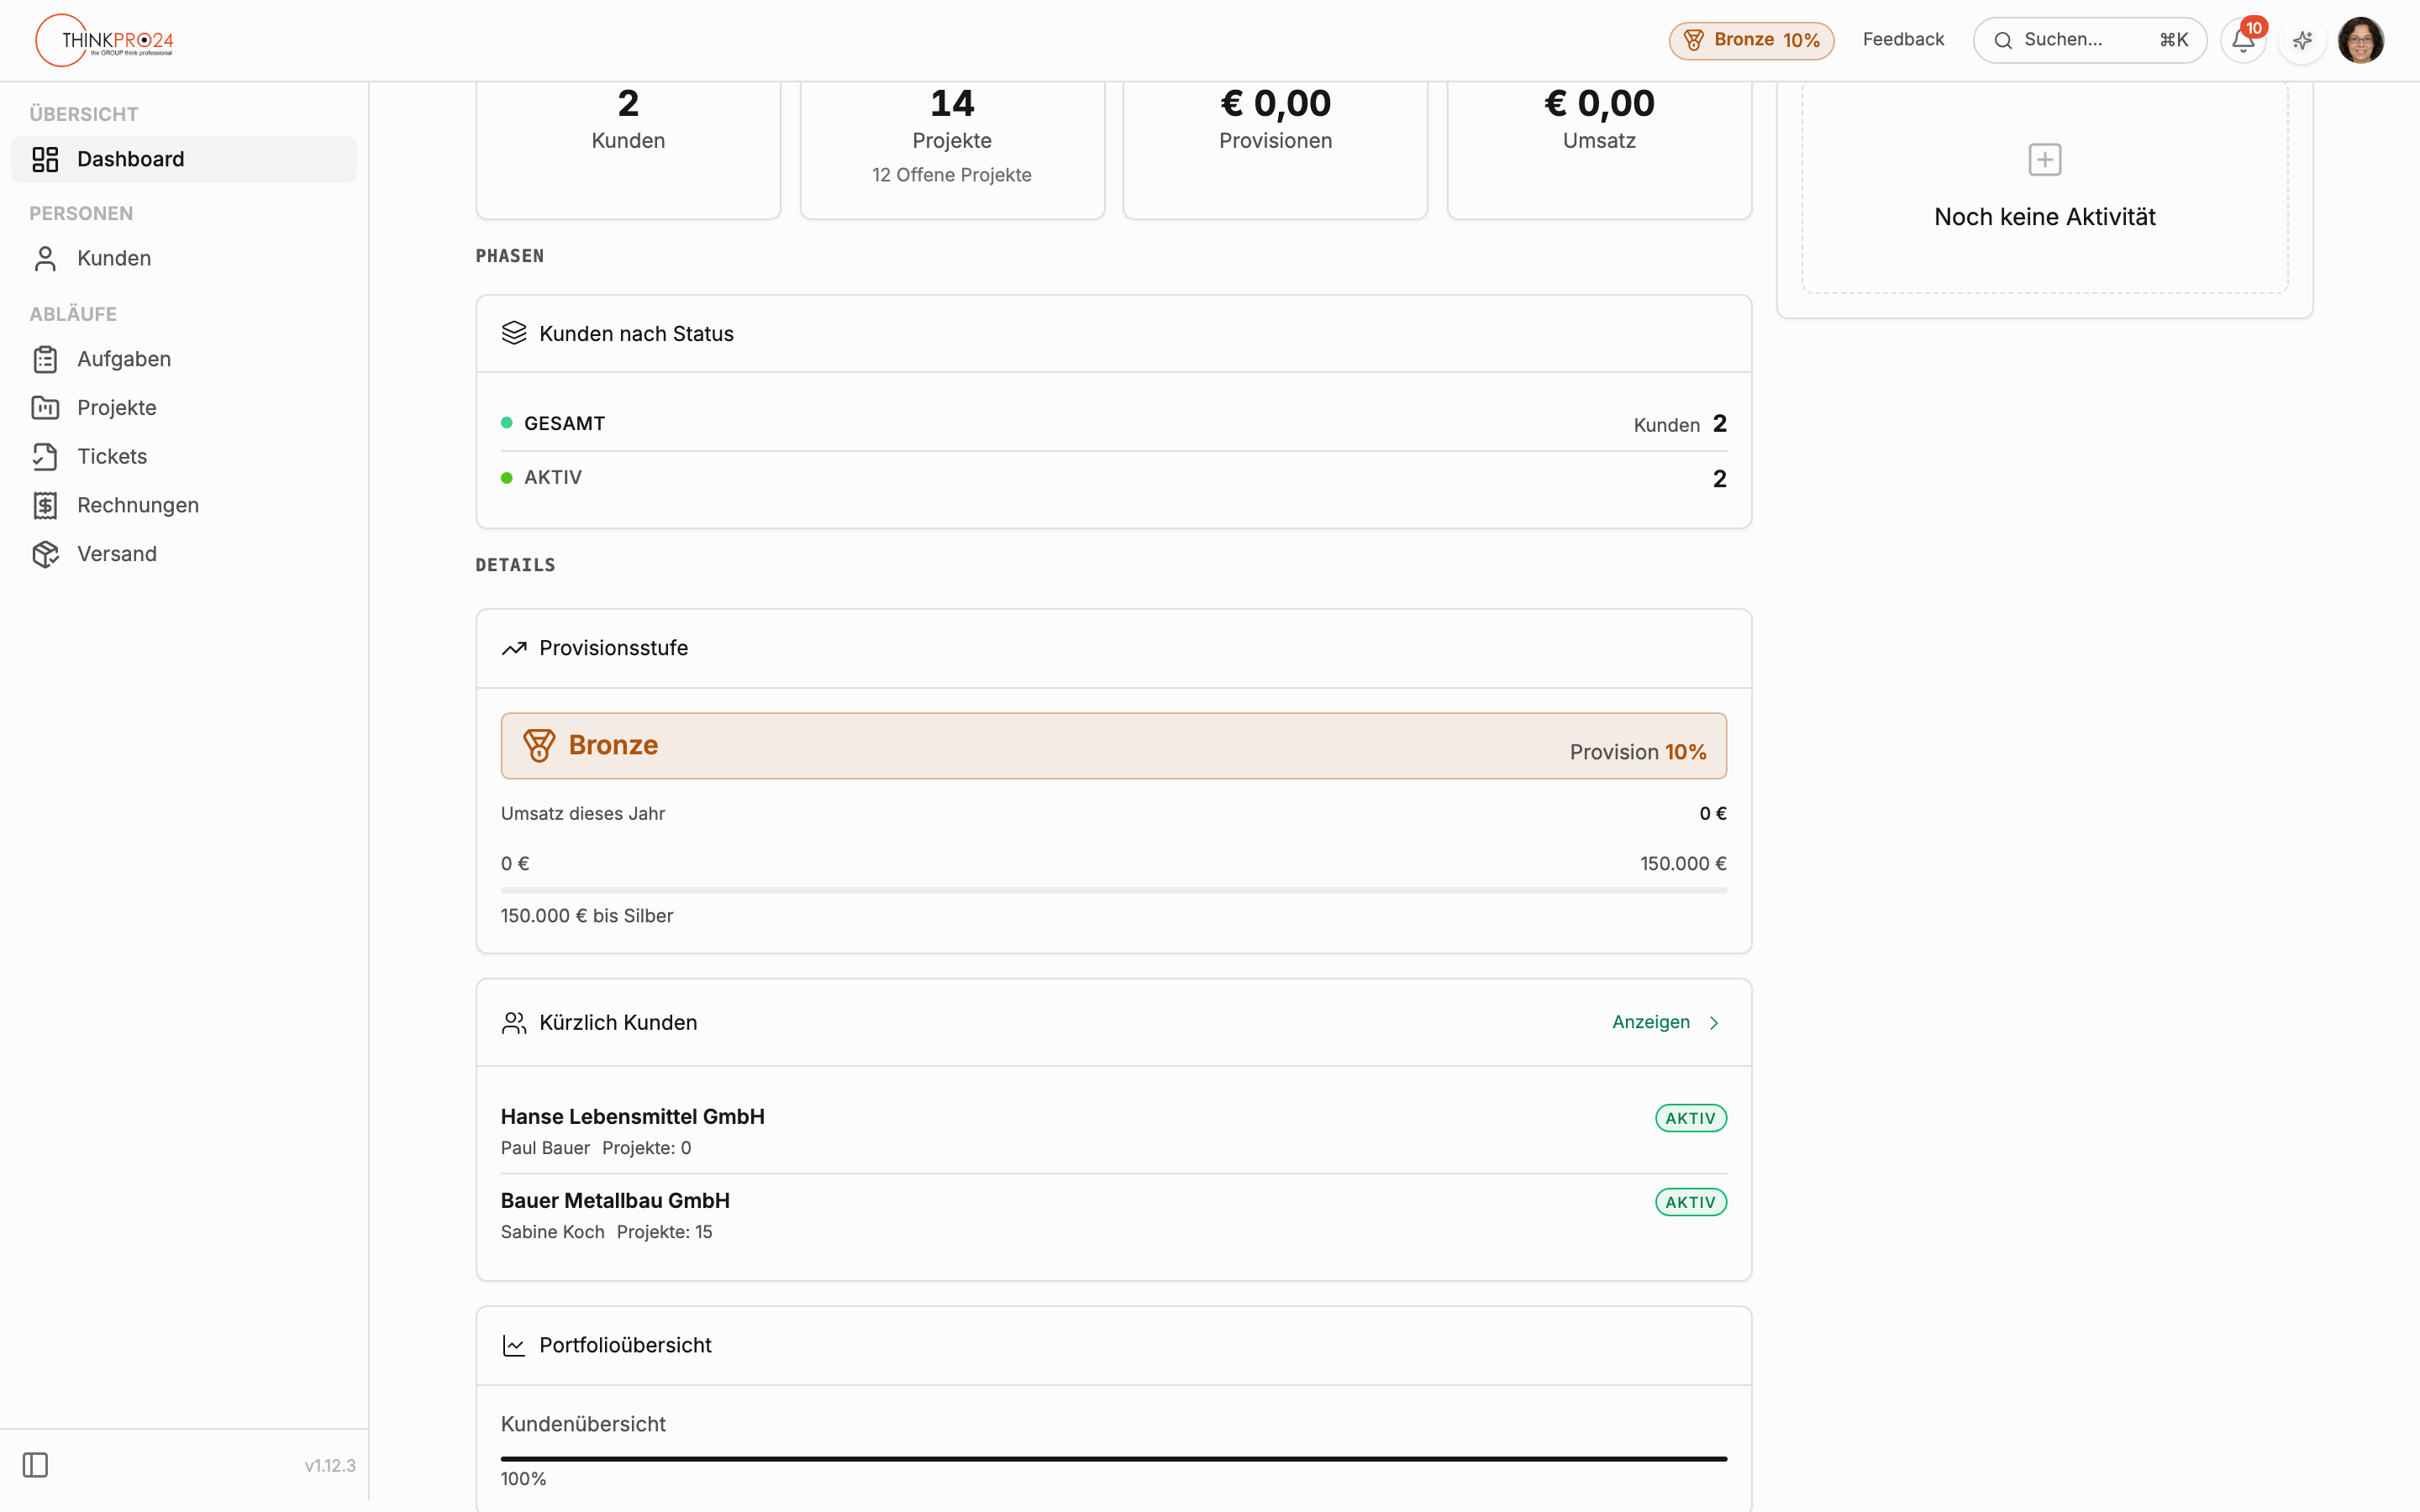2420x1512 pixels.
Task: Click the Rechnungen receipt icon
Action: point(45,505)
